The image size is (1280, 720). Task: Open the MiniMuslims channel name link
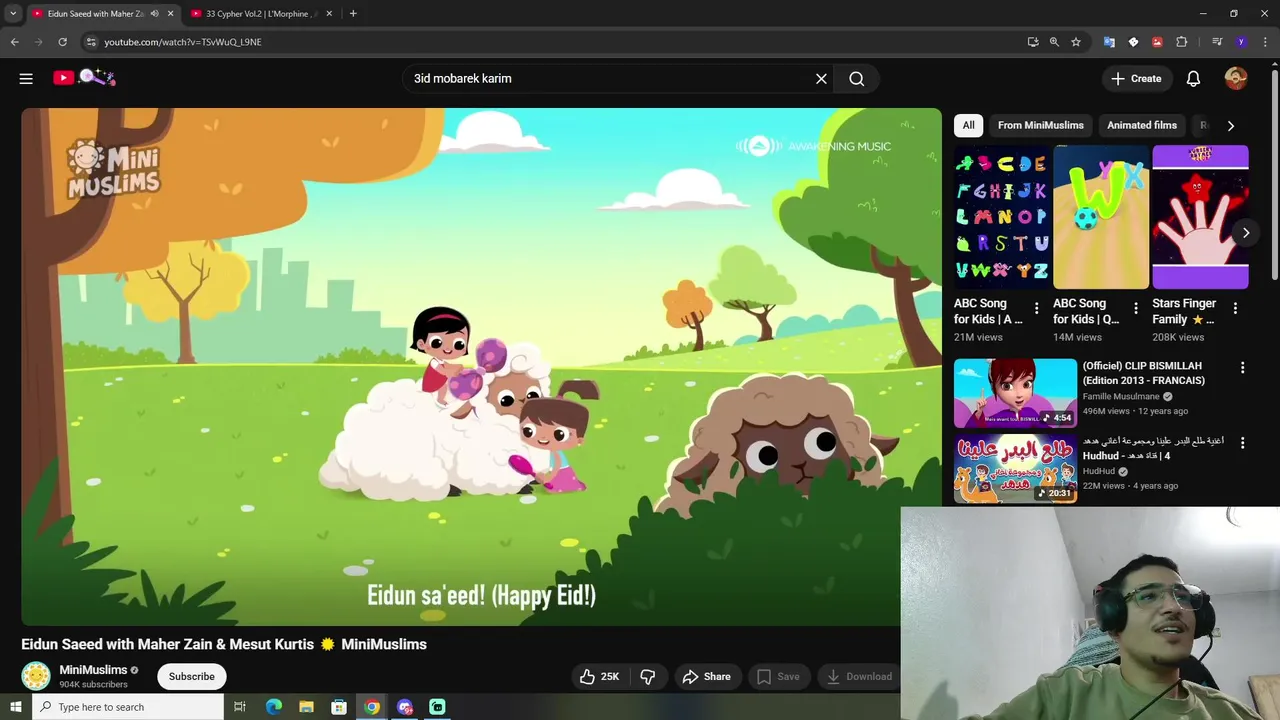coord(93,670)
